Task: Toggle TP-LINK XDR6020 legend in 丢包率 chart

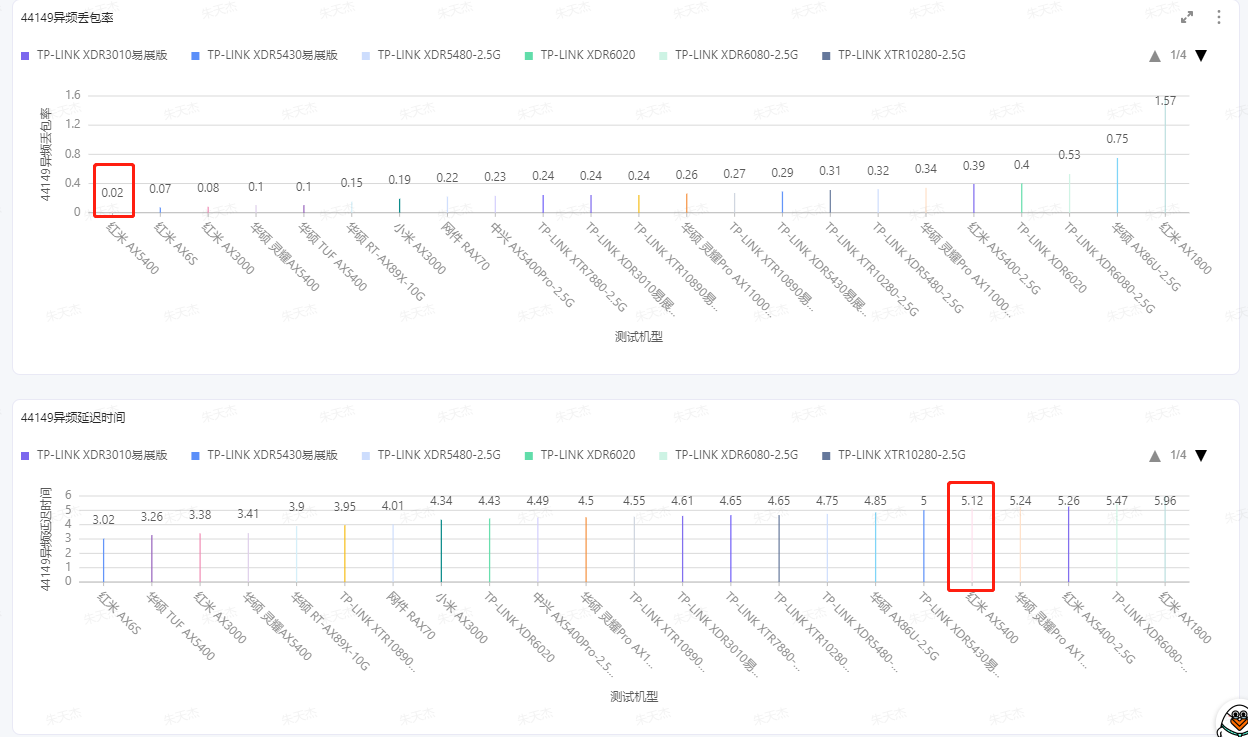Action: (579, 55)
